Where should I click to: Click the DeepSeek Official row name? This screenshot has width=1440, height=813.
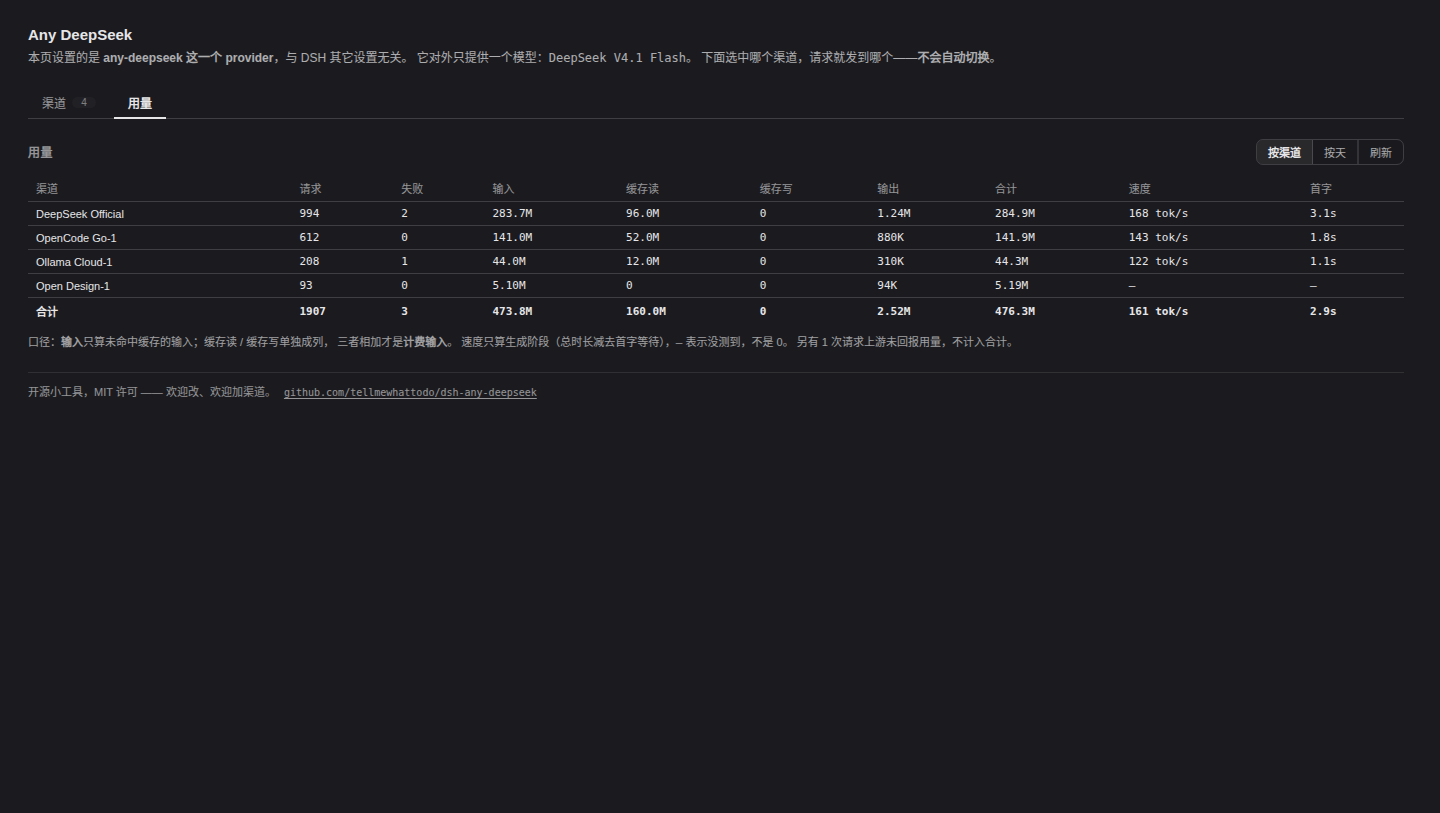click(x=80, y=214)
